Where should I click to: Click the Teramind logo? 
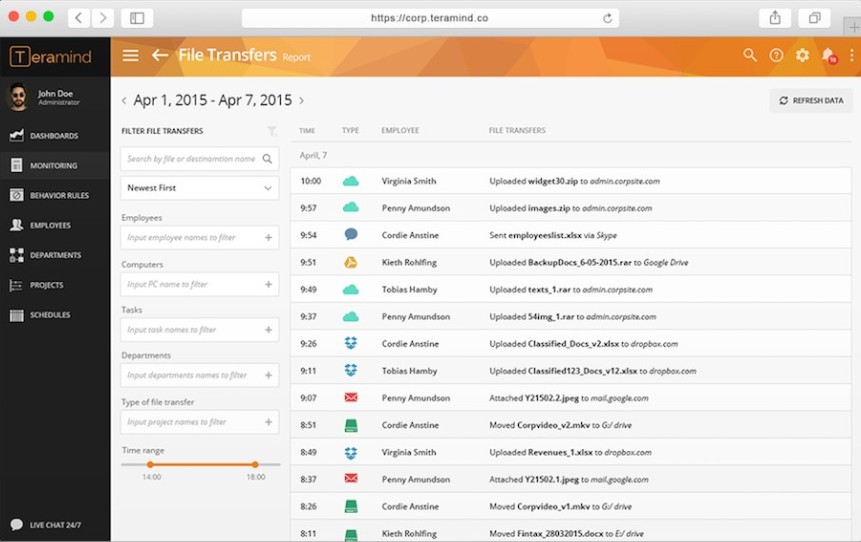(51, 57)
